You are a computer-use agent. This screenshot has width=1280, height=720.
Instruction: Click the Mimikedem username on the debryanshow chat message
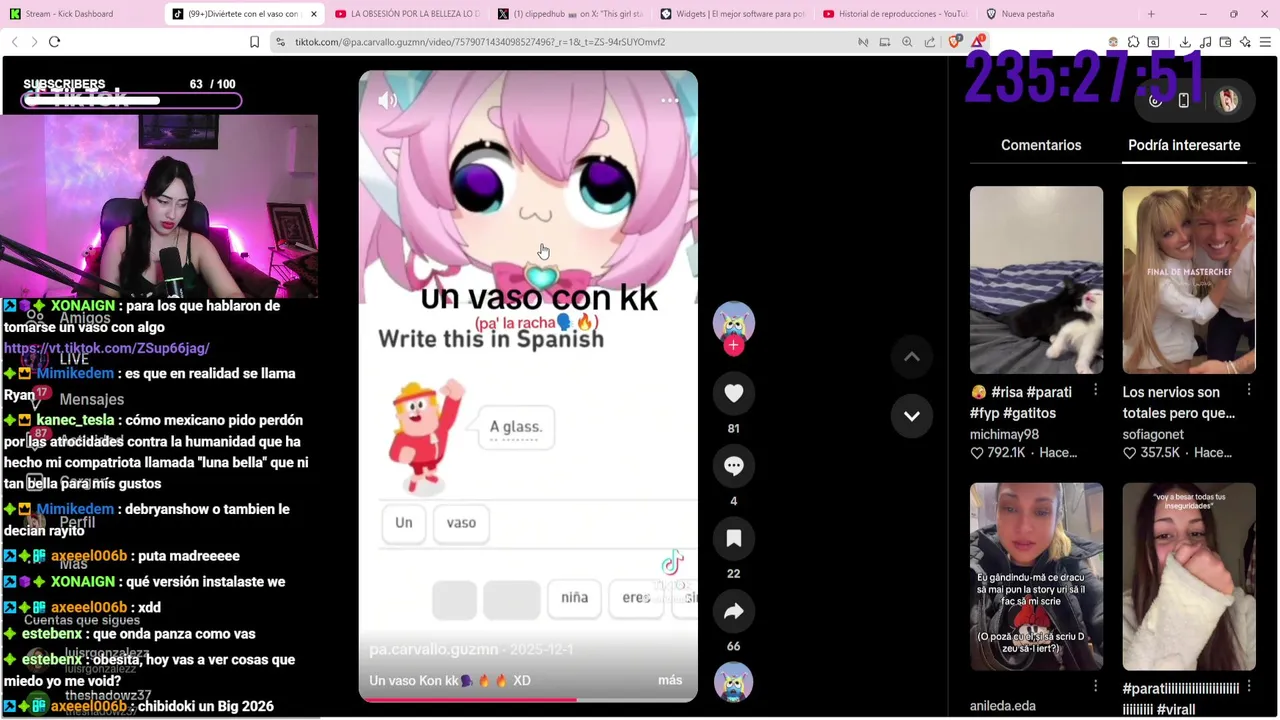coord(75,509)
